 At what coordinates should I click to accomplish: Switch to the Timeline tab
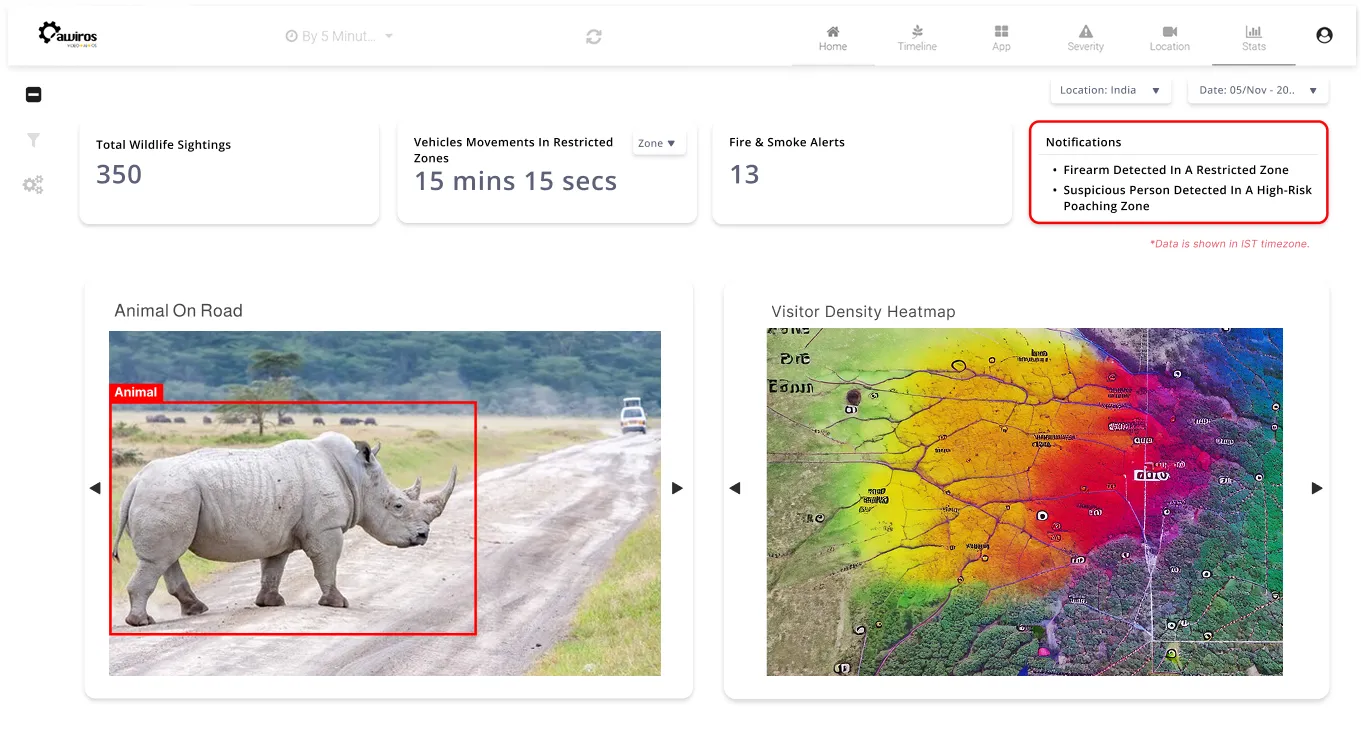(x=917, y=38)
